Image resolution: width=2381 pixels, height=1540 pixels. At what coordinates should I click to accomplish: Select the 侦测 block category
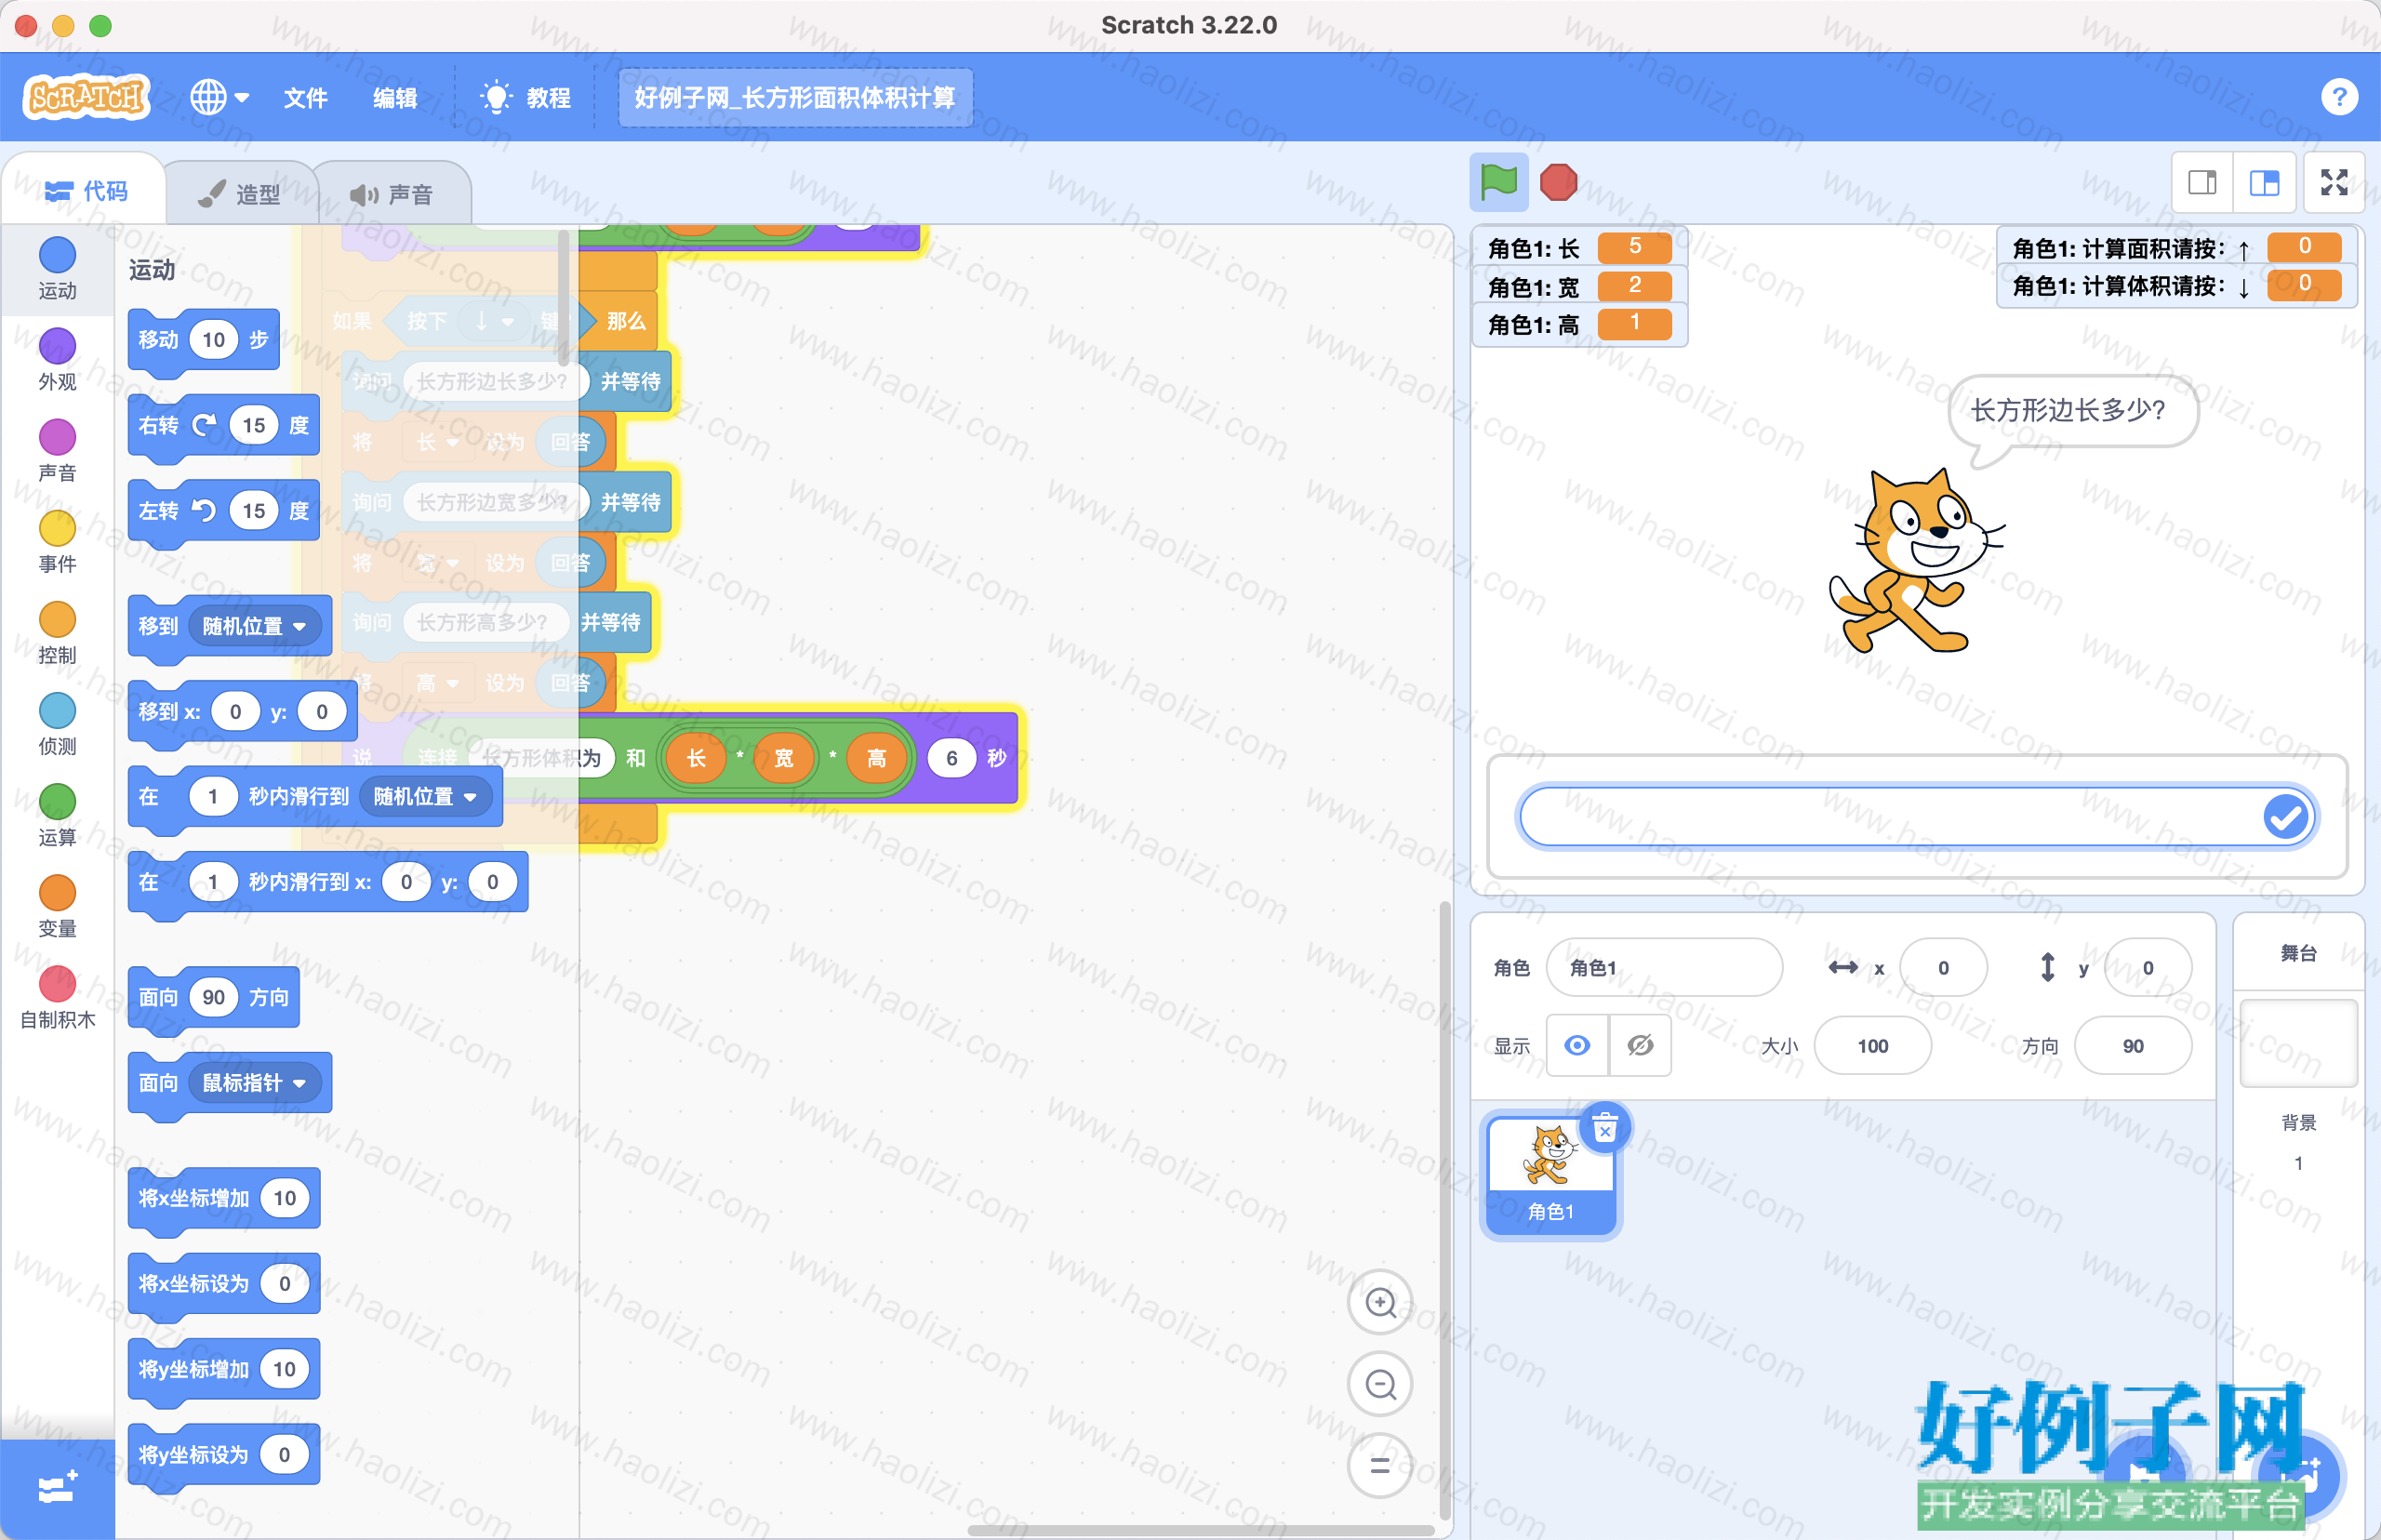click(57, 725)
